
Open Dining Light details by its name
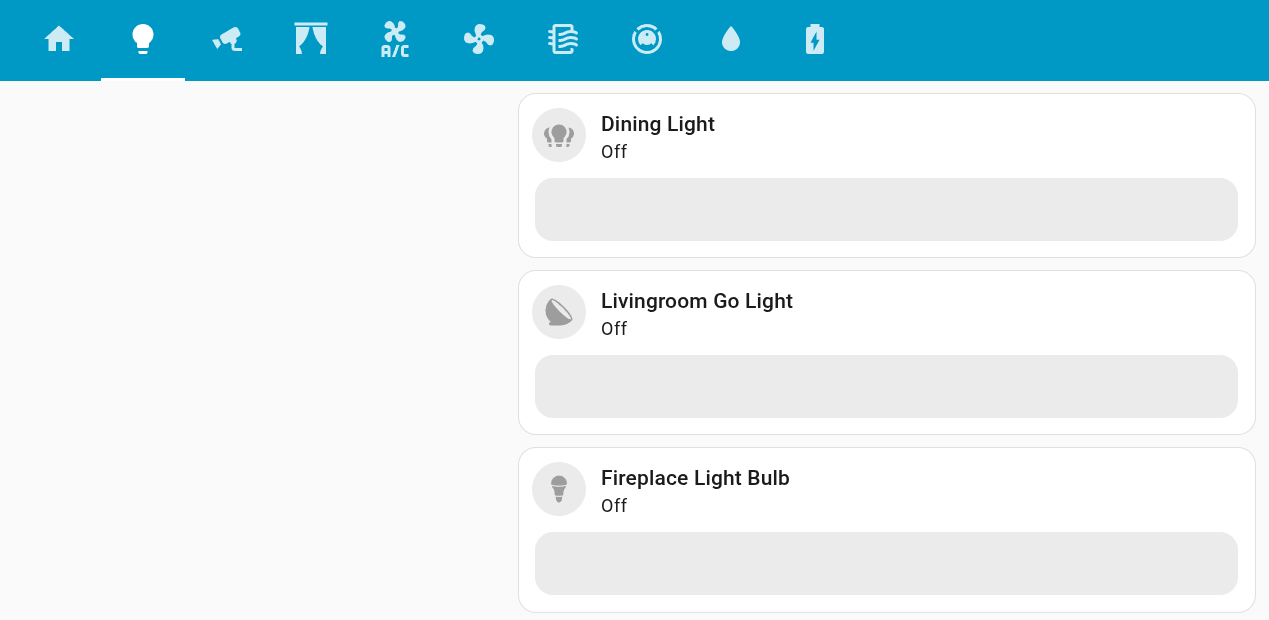click(x=657, y=124)
